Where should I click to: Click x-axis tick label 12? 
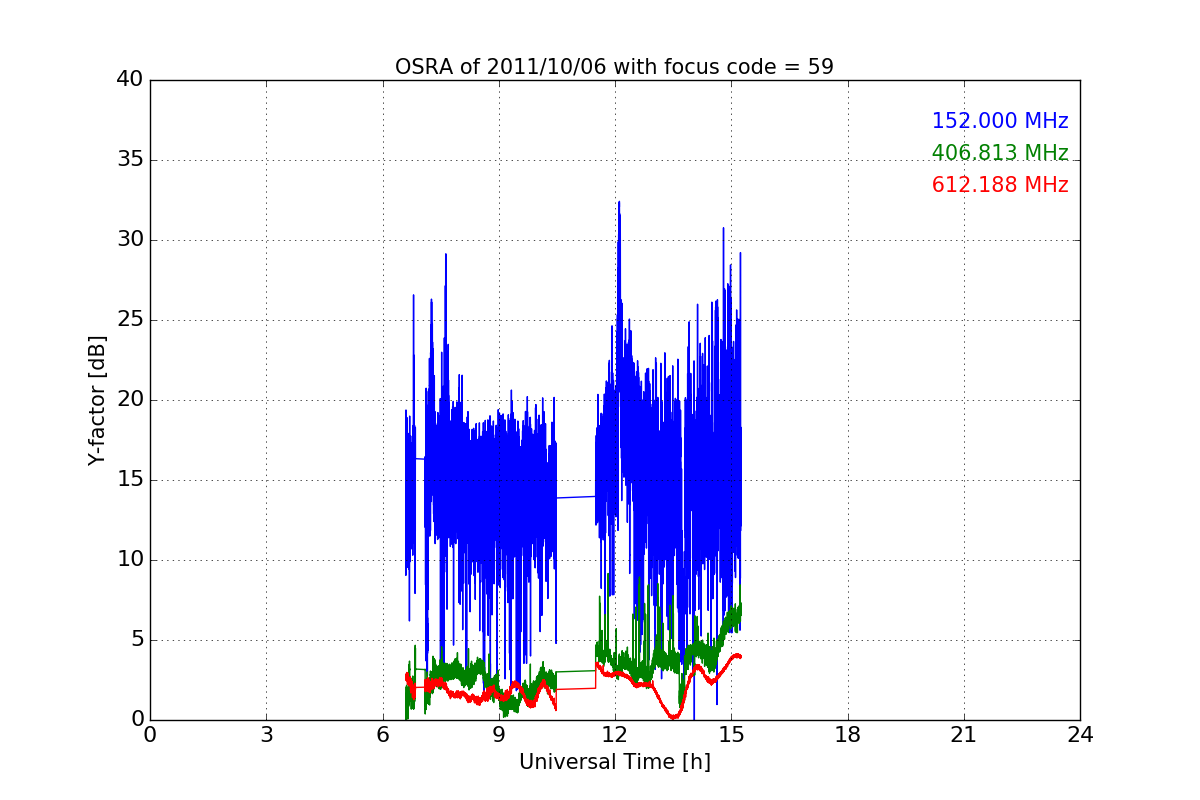(615, 734)
